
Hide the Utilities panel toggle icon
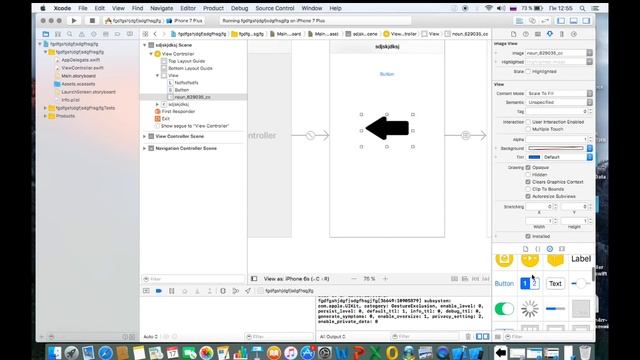tap(587, 20)
